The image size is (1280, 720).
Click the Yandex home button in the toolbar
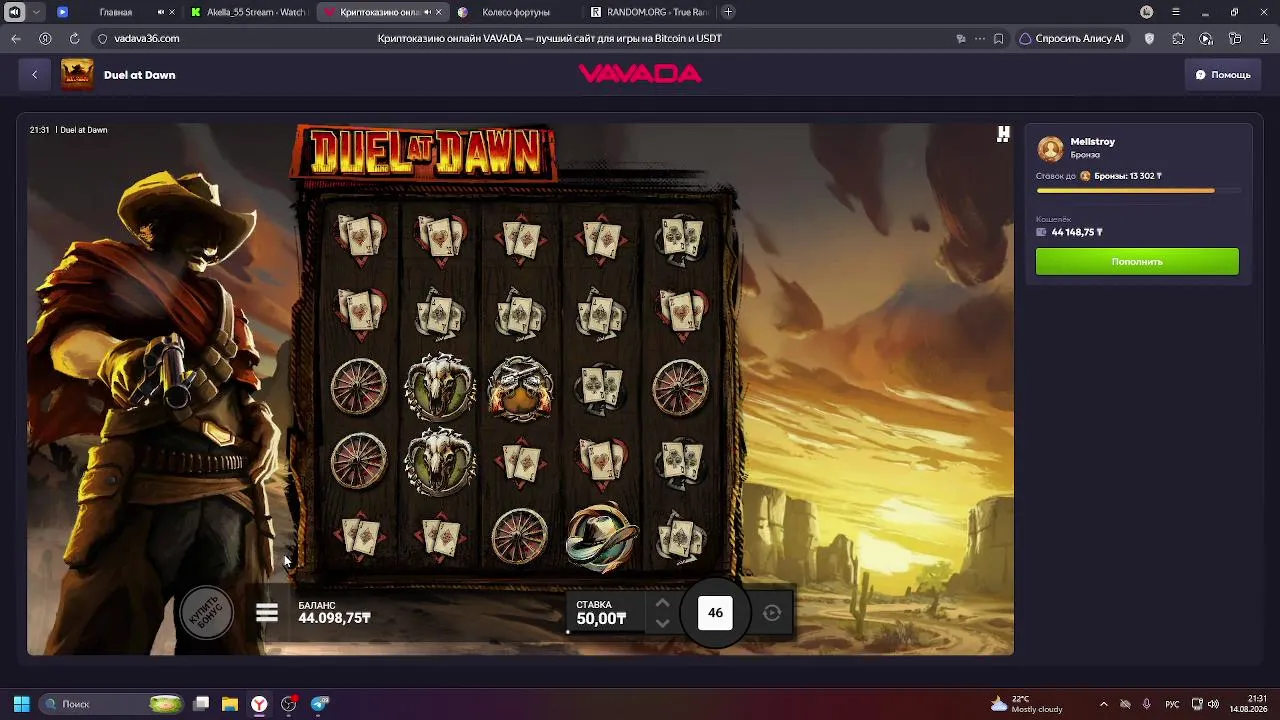point(45,39)
